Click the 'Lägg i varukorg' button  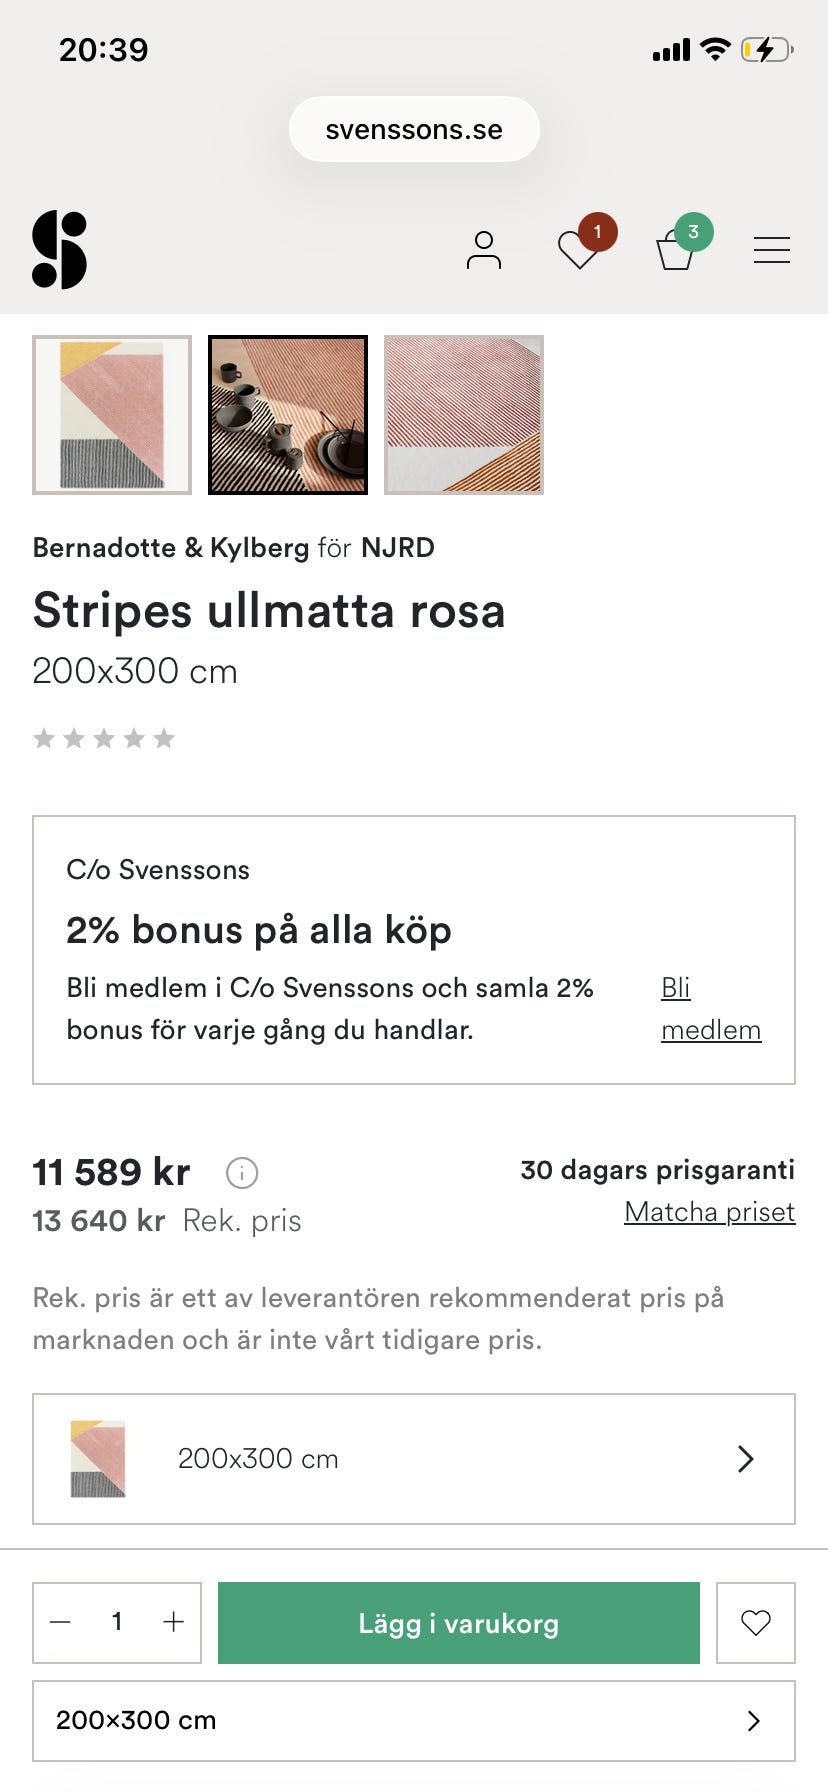point(459,1622)
